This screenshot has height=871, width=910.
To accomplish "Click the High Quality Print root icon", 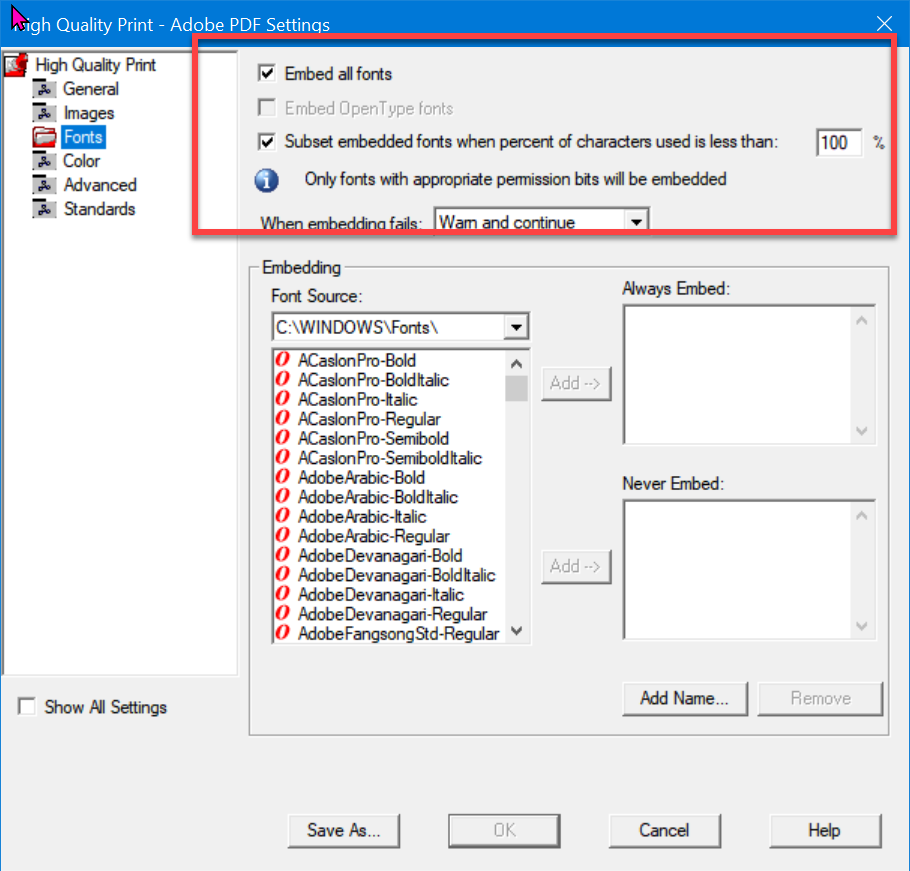I will 15,64.
